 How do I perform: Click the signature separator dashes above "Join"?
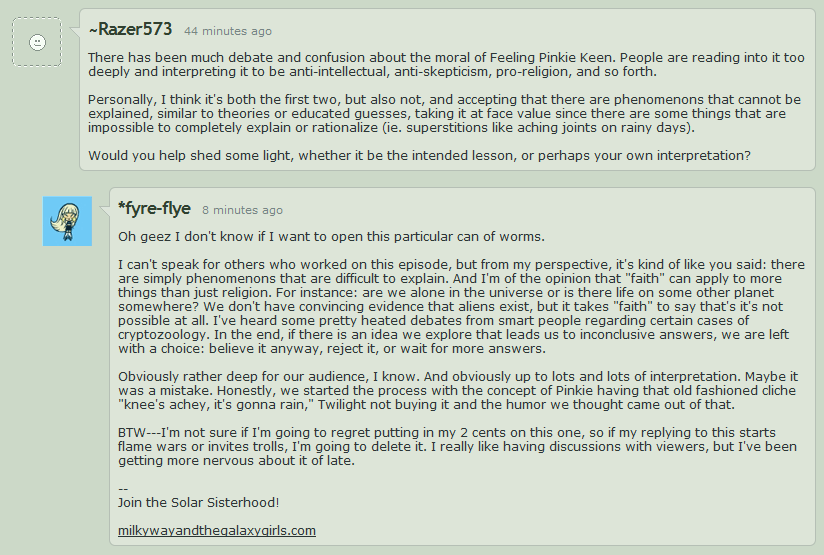[122, 487]
